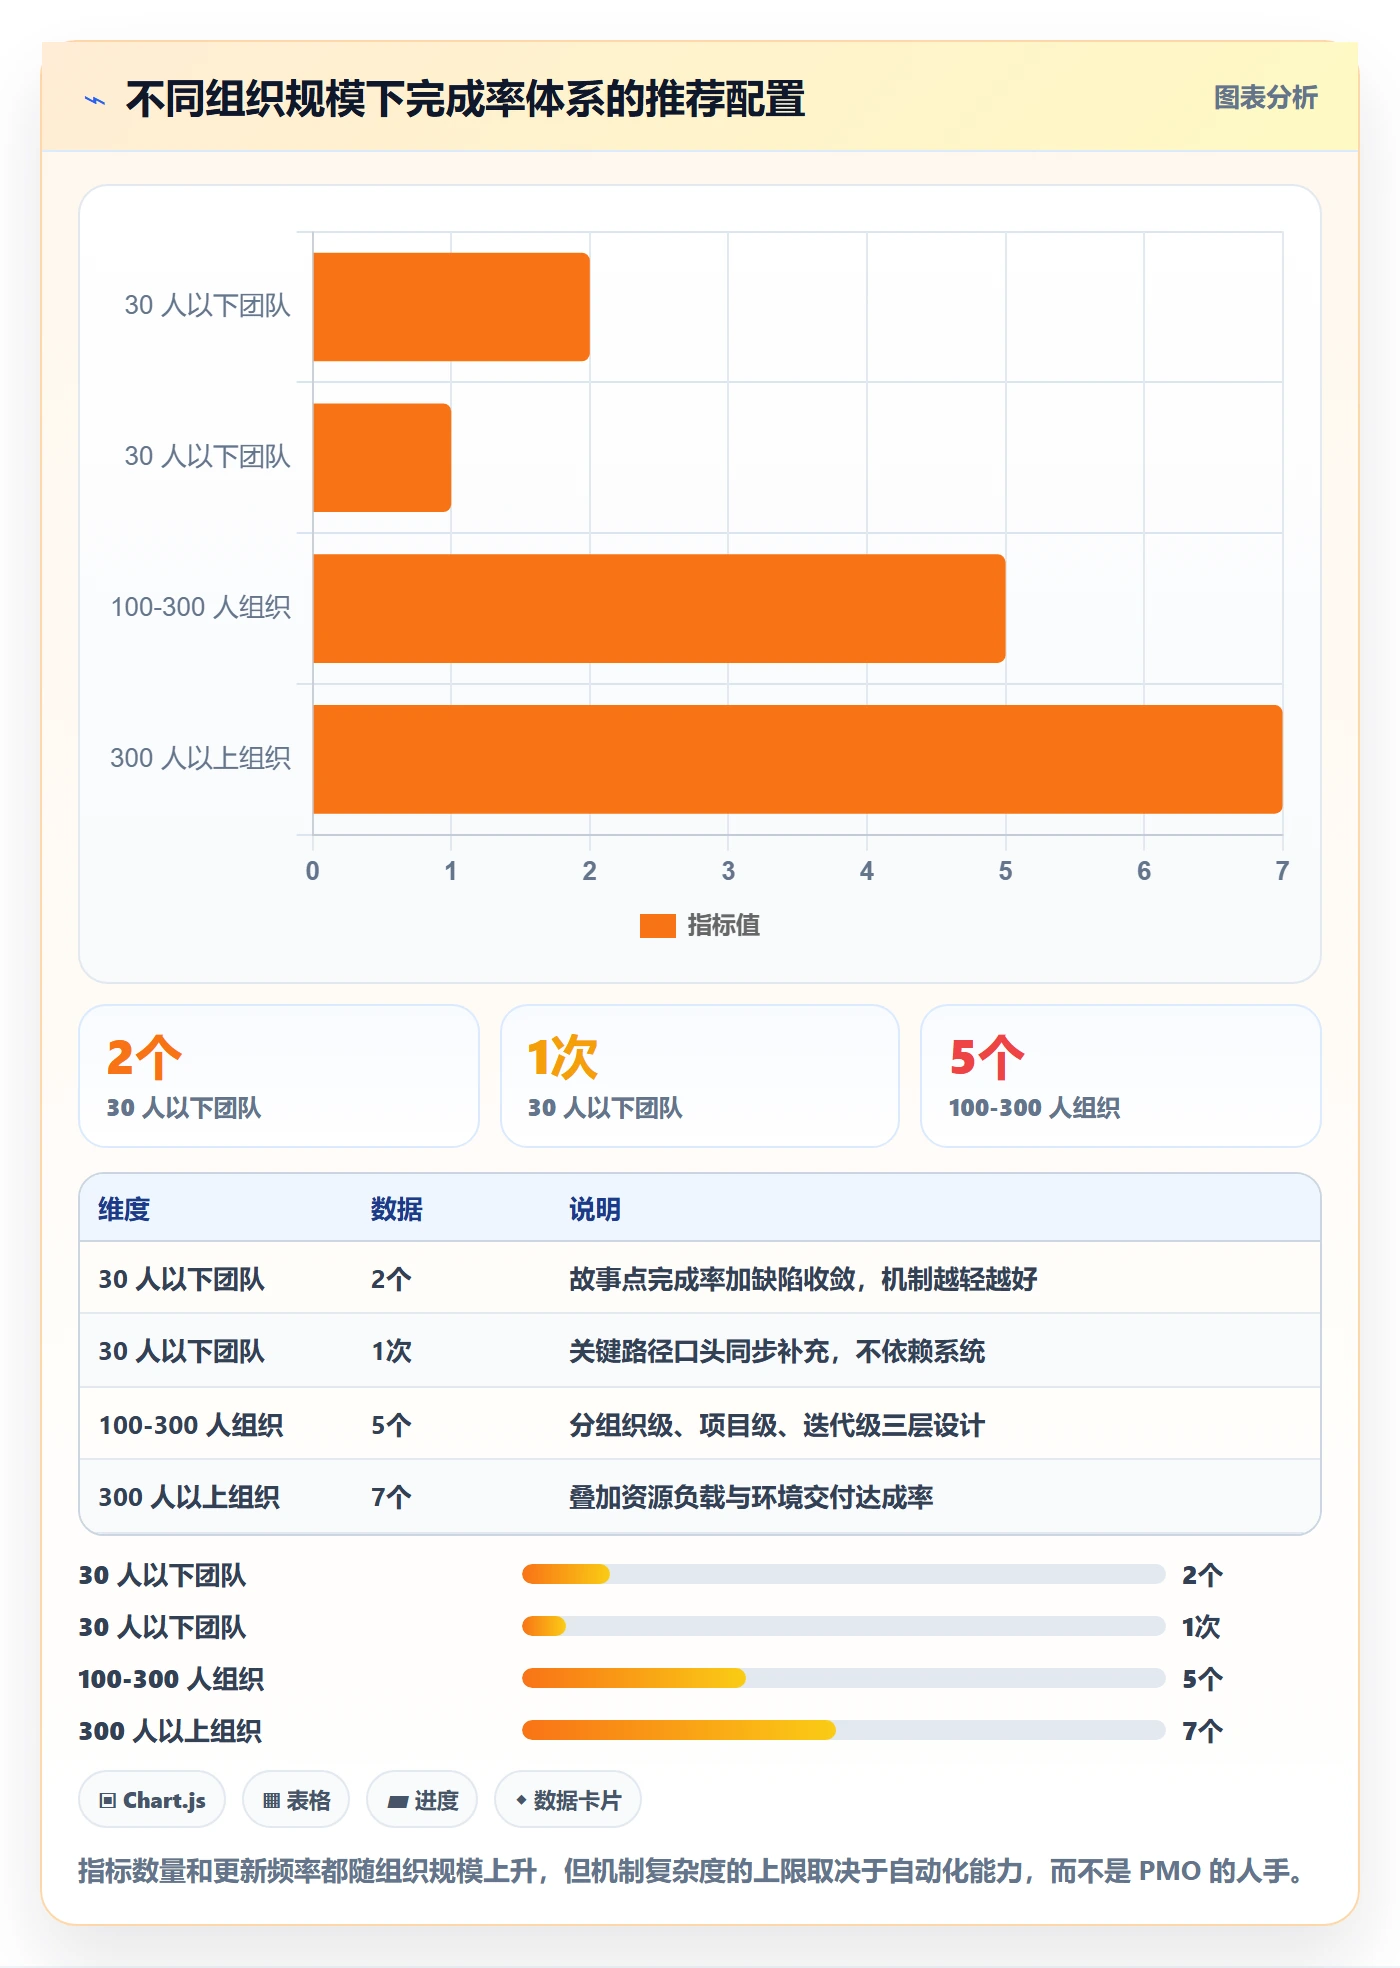Select the footer summary mentioning PMO 的人手
Image resolution: width=1400 pixels, height=1968 pixels.
tap(693, 1871)
